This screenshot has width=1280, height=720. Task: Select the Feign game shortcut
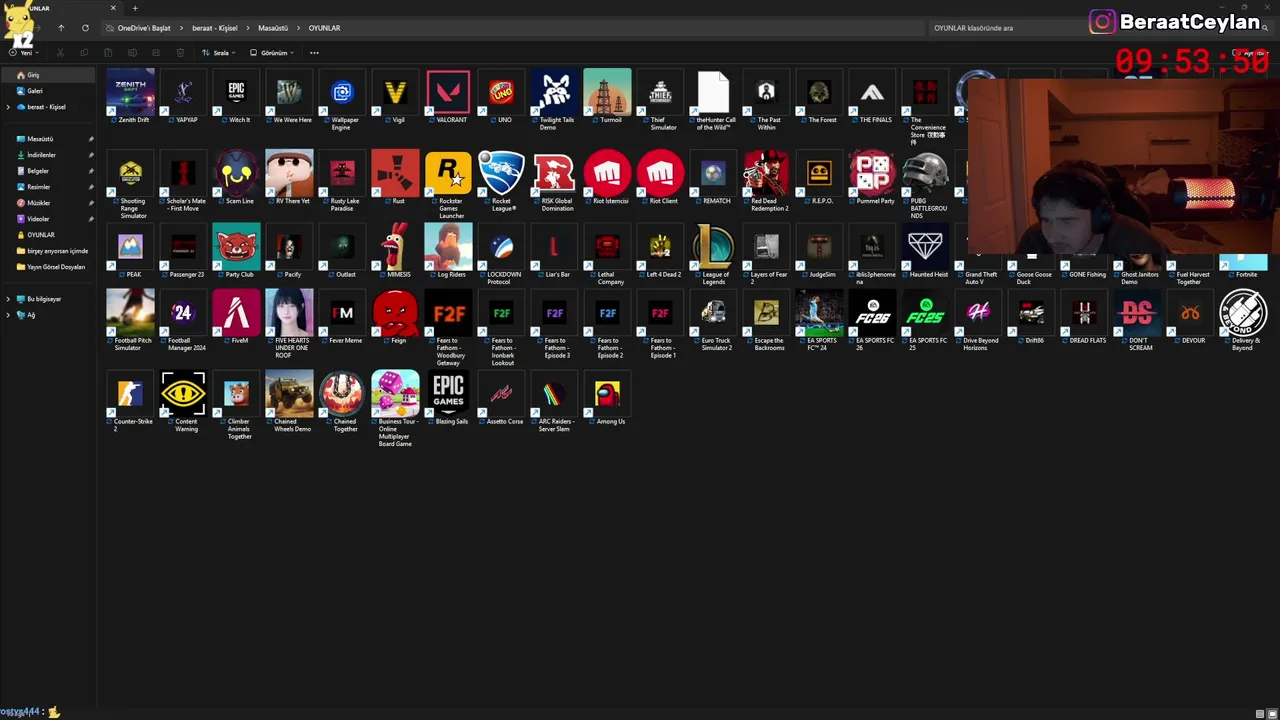[395, 317]
